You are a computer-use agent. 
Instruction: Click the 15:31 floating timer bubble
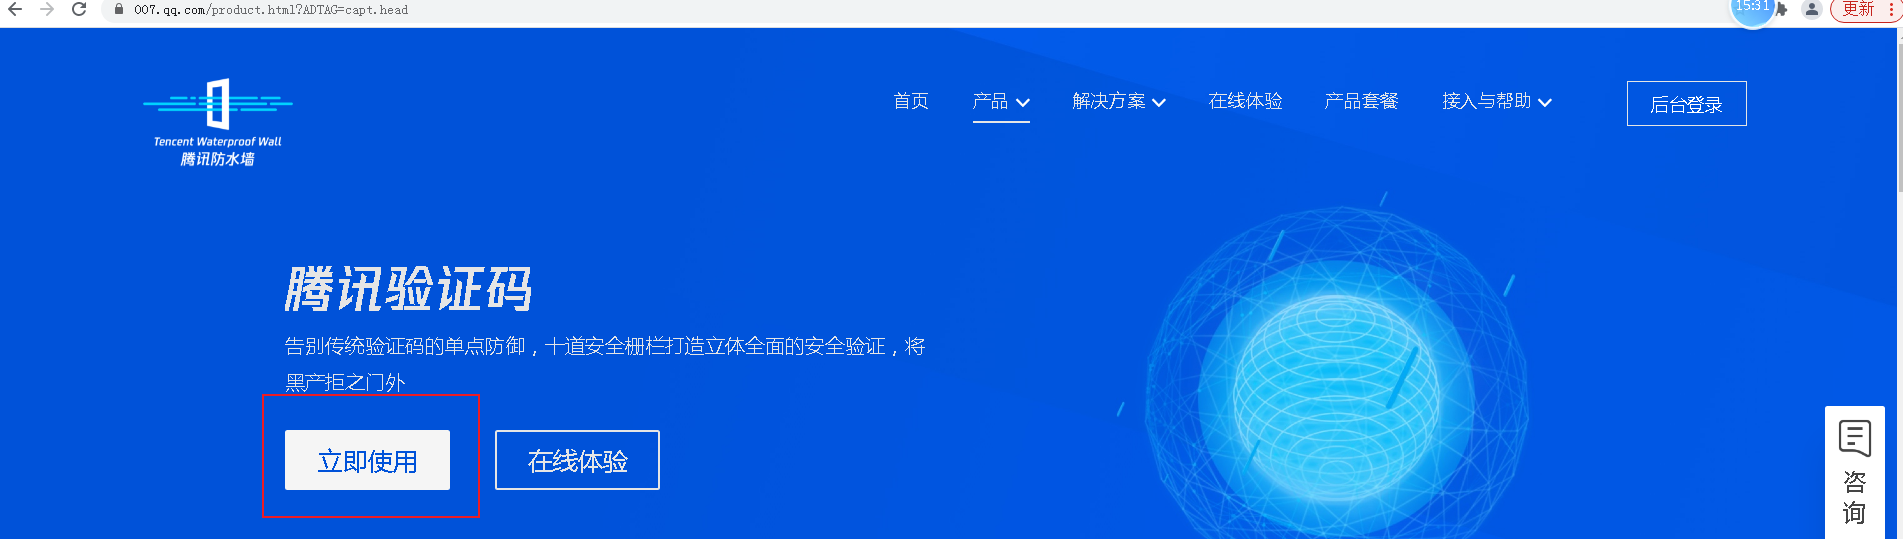click(1752, 8)
